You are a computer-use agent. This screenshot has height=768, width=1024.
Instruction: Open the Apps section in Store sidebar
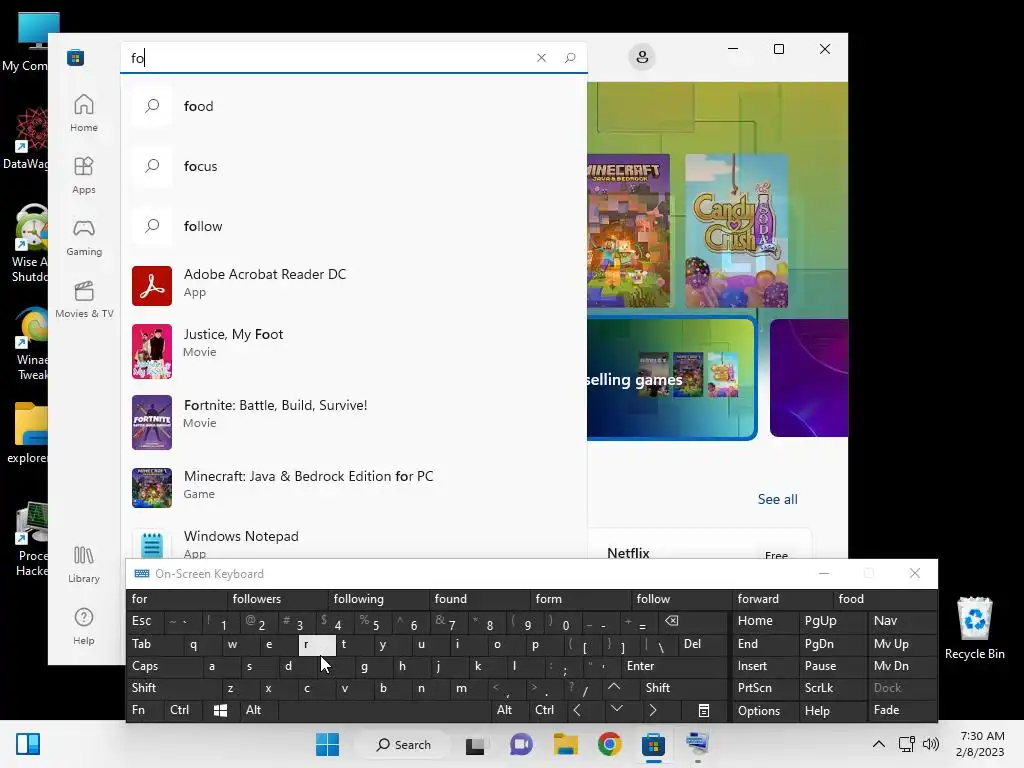click(x=84, y=175)
